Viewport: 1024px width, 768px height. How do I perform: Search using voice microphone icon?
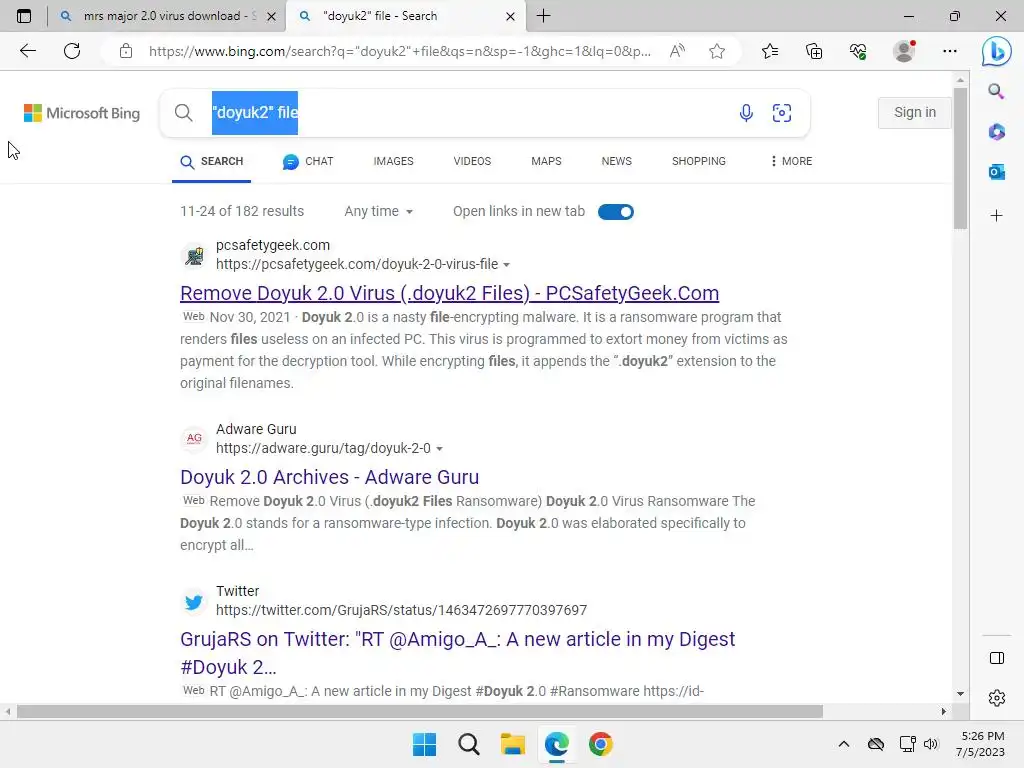click(746, 113)
